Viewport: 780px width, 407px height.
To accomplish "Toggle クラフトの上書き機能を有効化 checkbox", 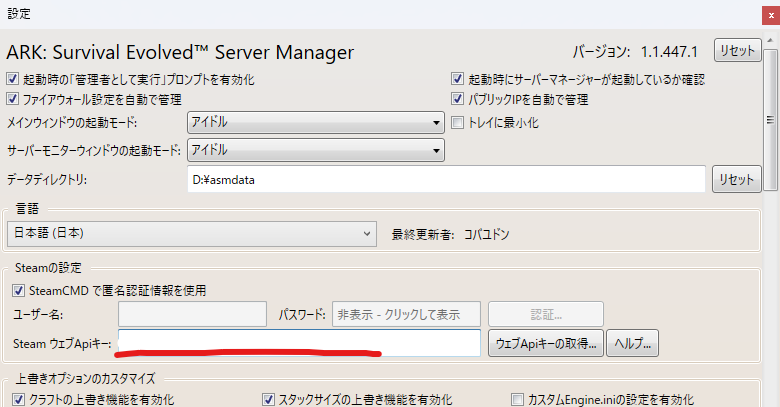I will coord(18,399).
